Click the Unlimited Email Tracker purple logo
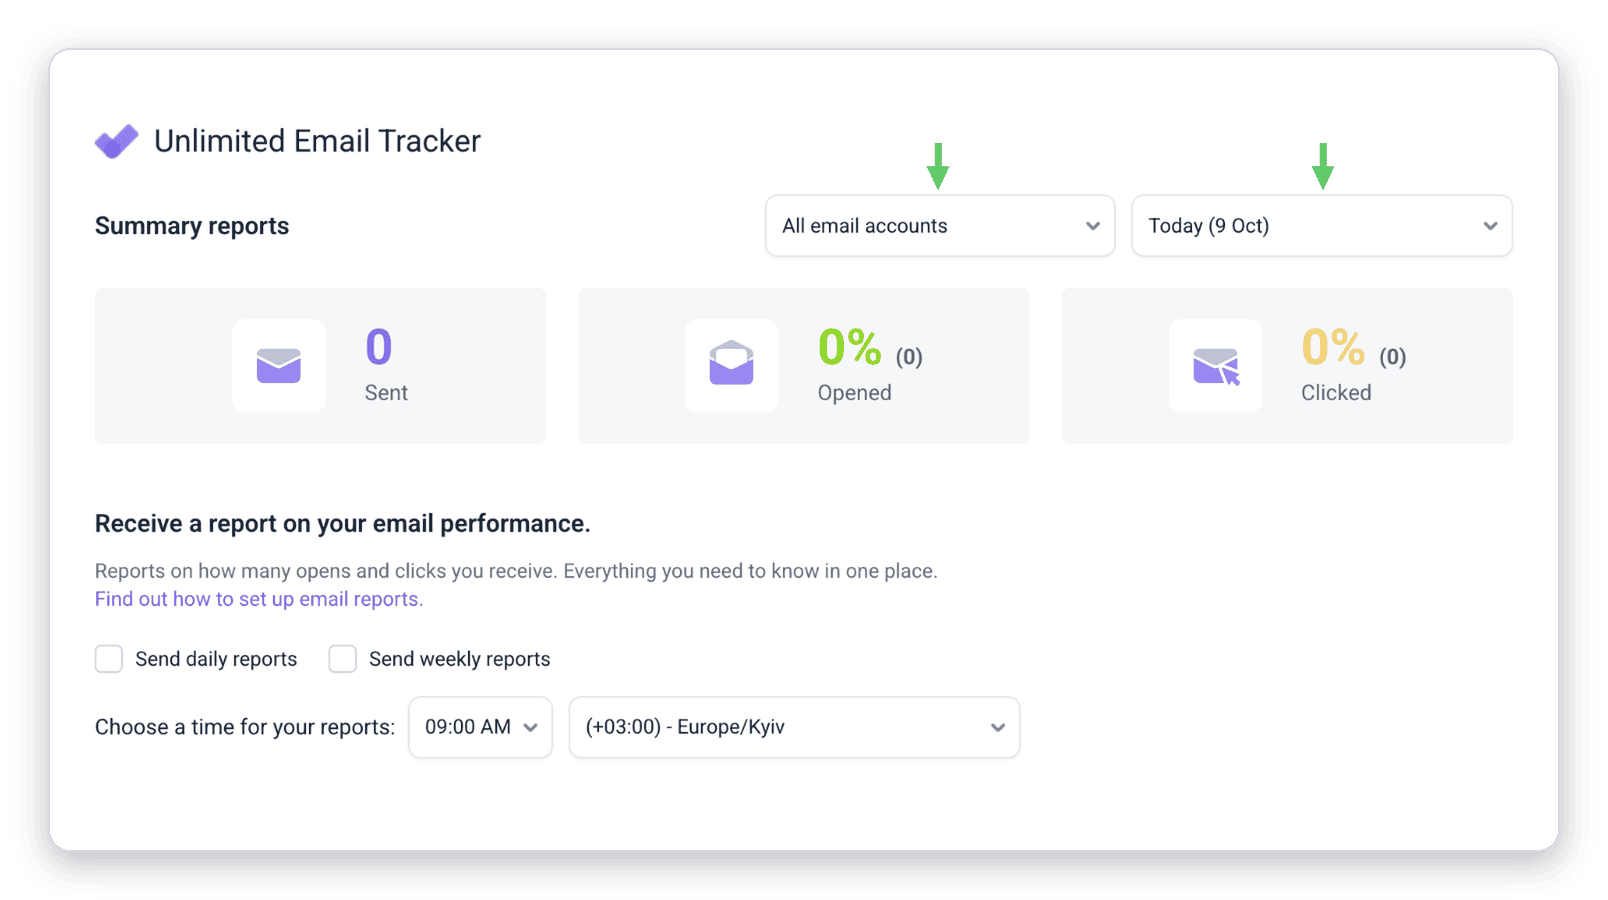The image size is (1608, 900). point(117,141)
